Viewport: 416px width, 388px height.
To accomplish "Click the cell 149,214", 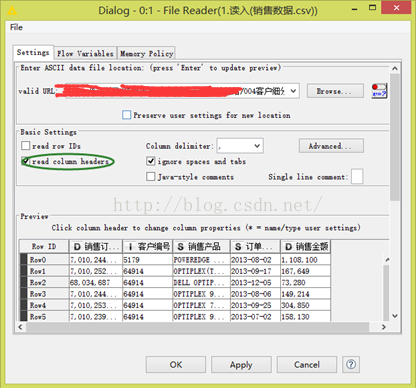I will pyautogui.click(x=306, y=294).
